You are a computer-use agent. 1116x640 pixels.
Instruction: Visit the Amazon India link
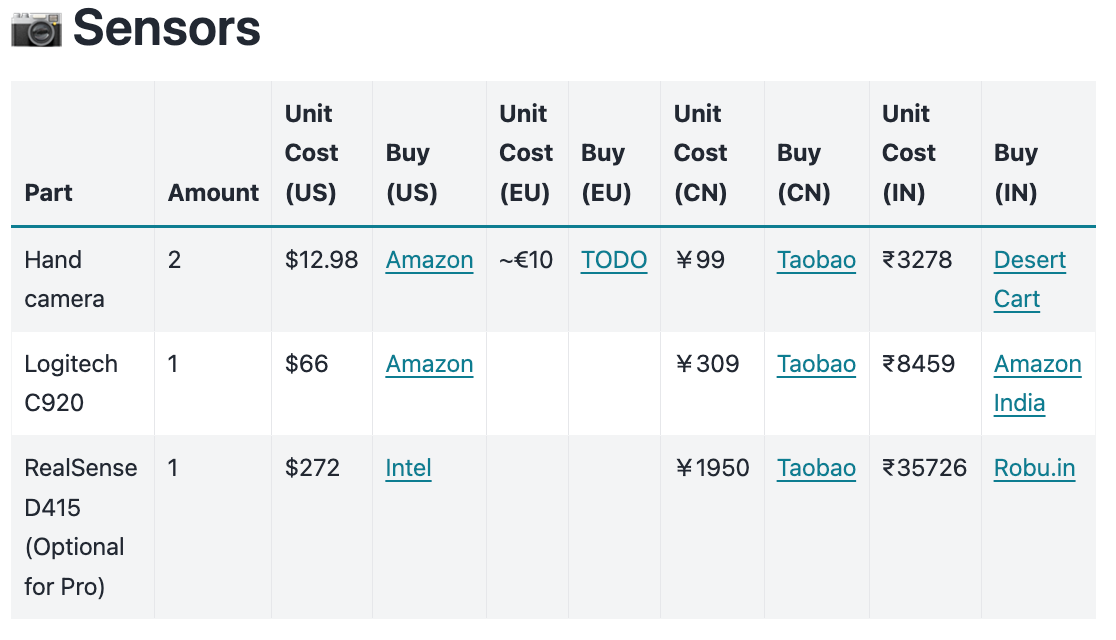1037,383
